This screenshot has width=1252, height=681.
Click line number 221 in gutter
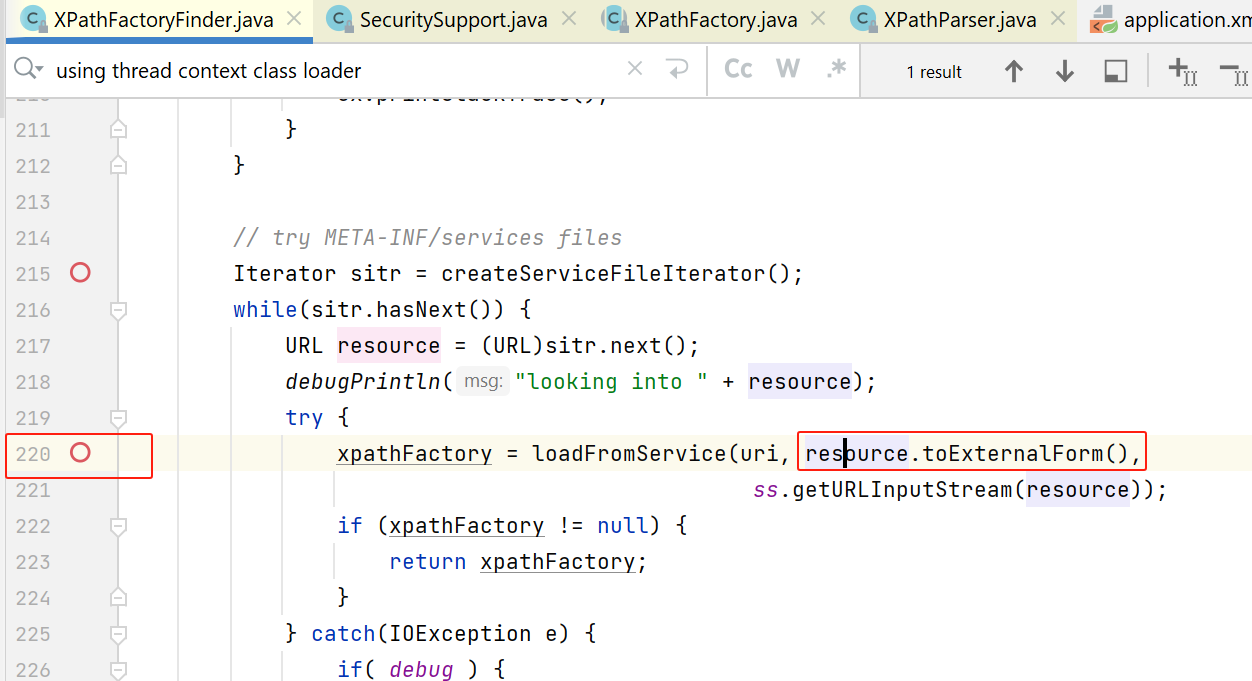[x=33, y=490]
